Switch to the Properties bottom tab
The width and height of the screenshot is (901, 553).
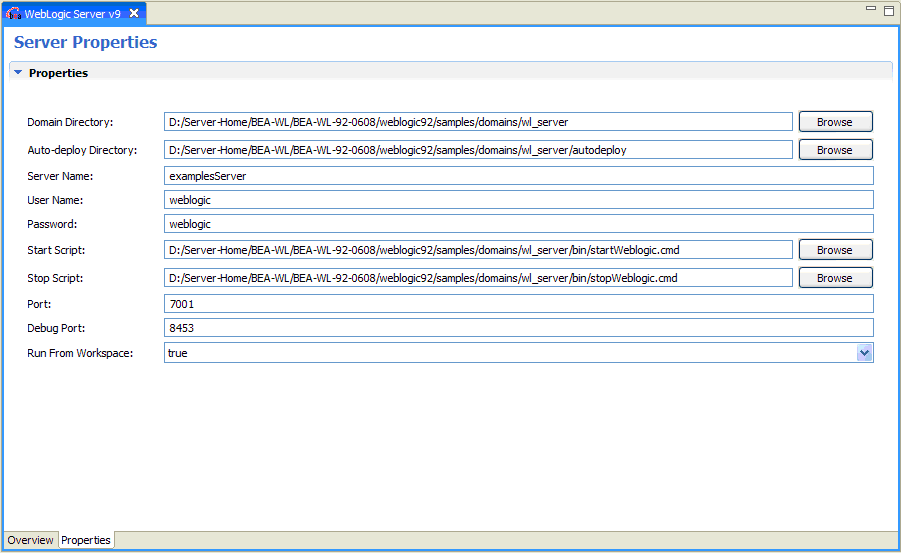click(86, 540)
